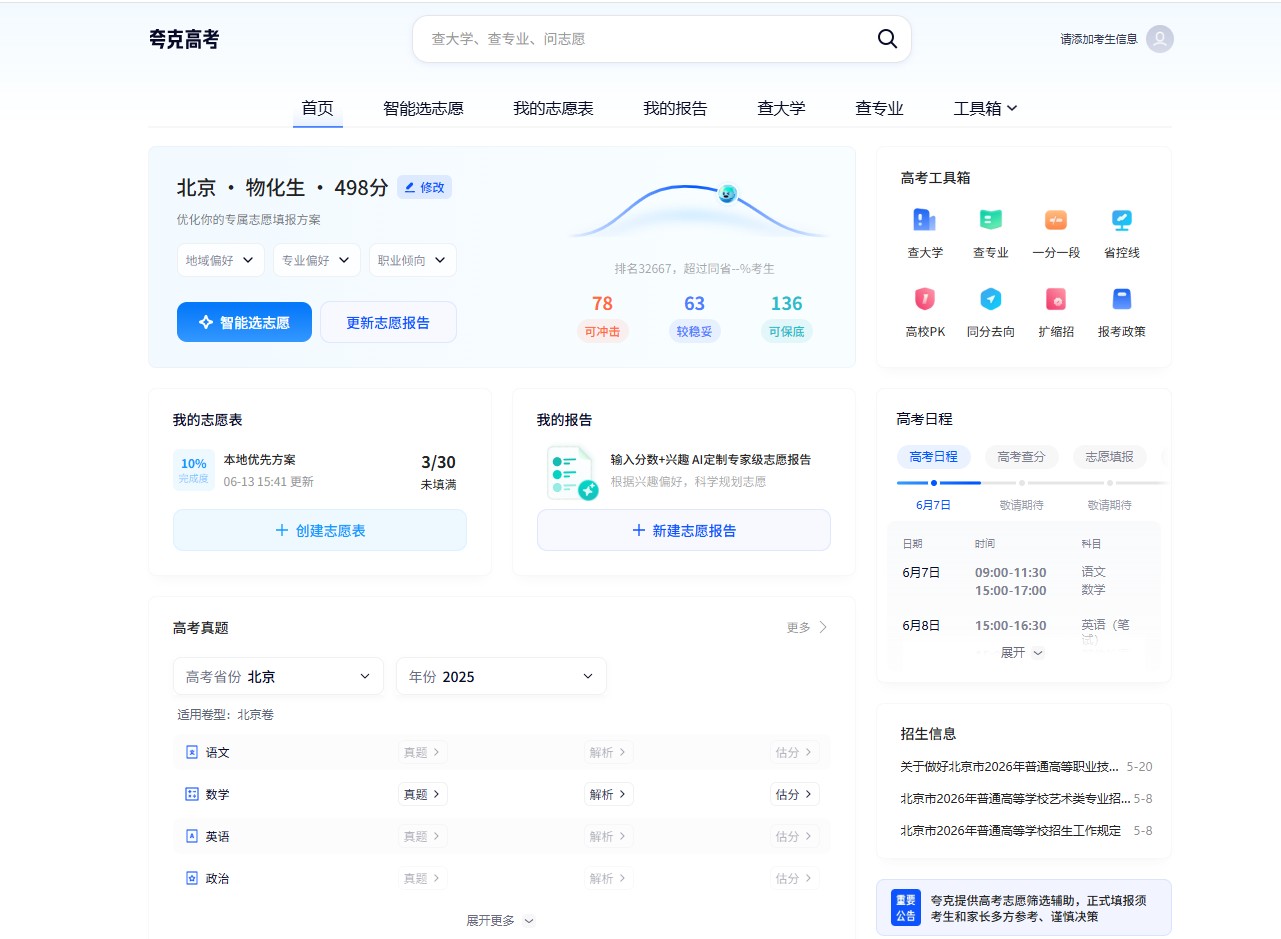The image size is (1281, 939).
Task: Open 智能选志愿 nav tab
Action: point(423,108)
